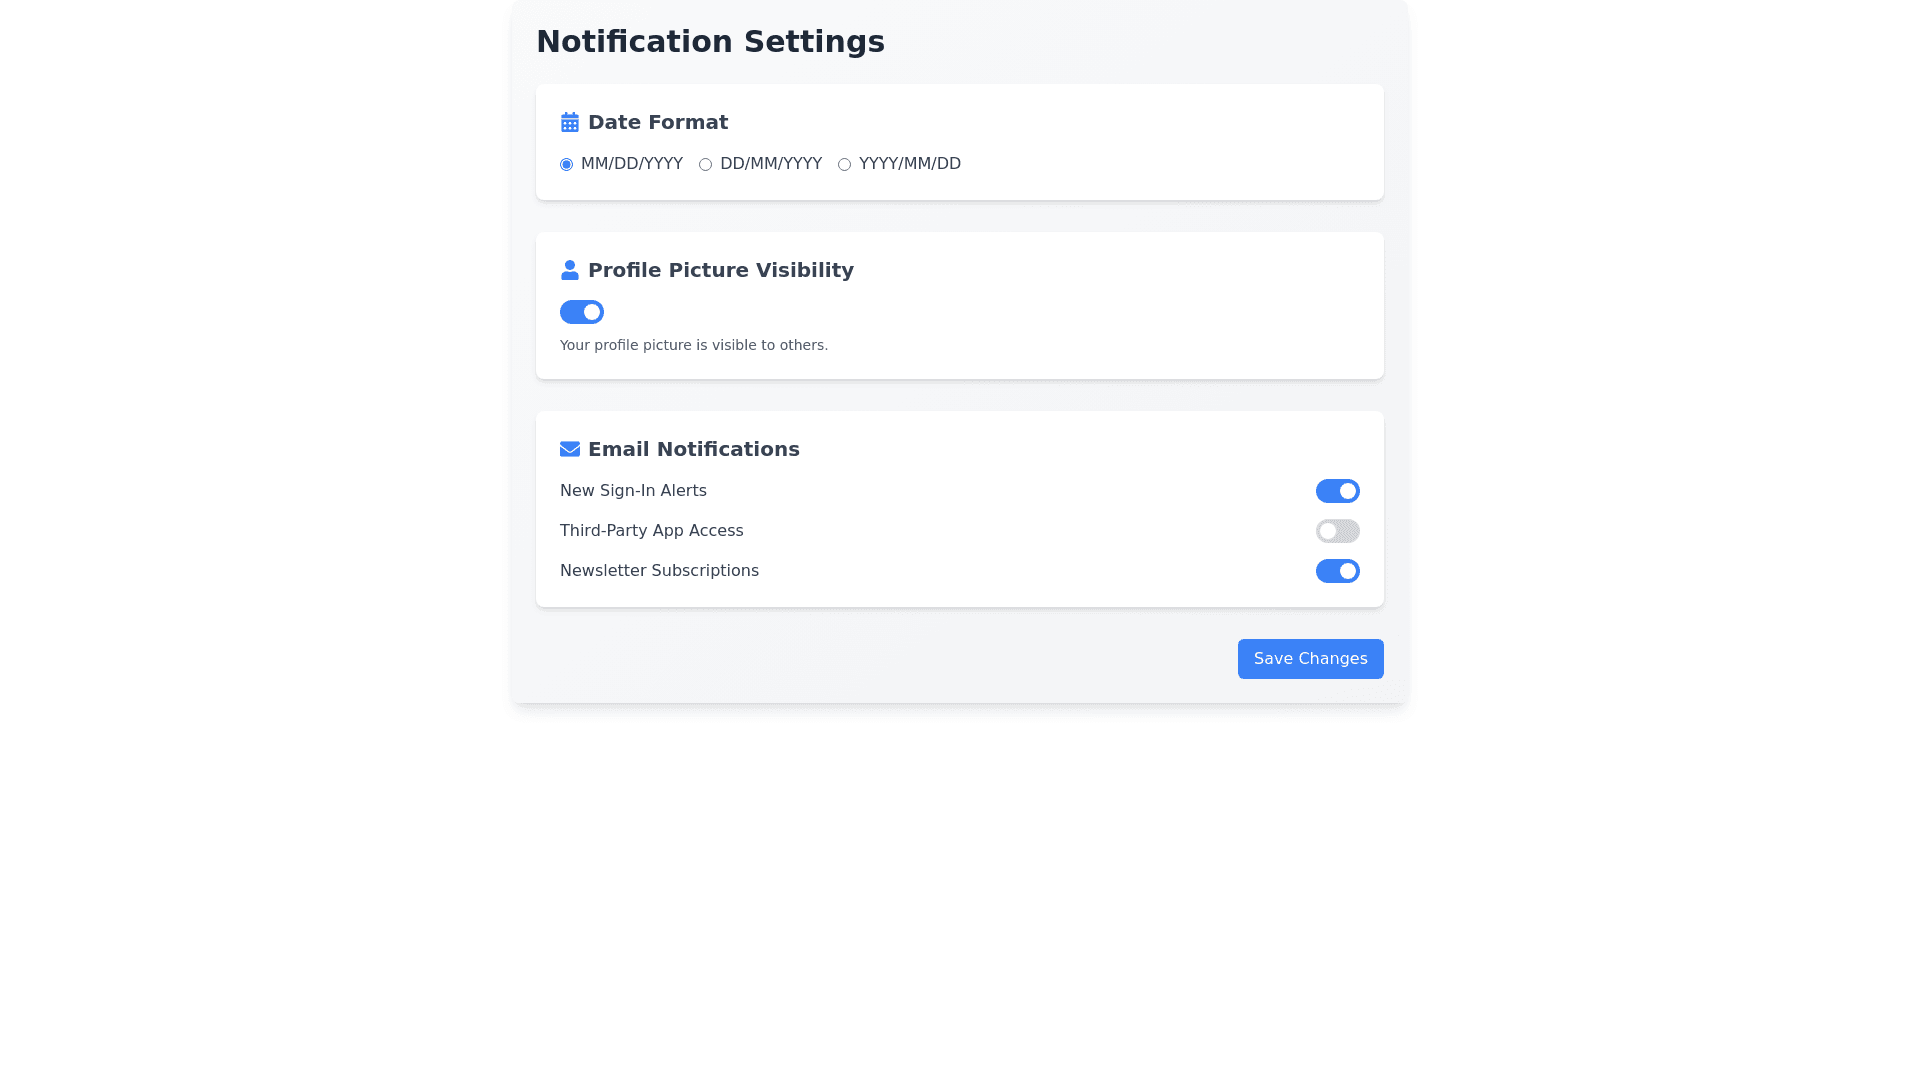Disable the New Sign-In Alerts toggle
This screenshot has height=1080, width=1920.
[1337, 491]
